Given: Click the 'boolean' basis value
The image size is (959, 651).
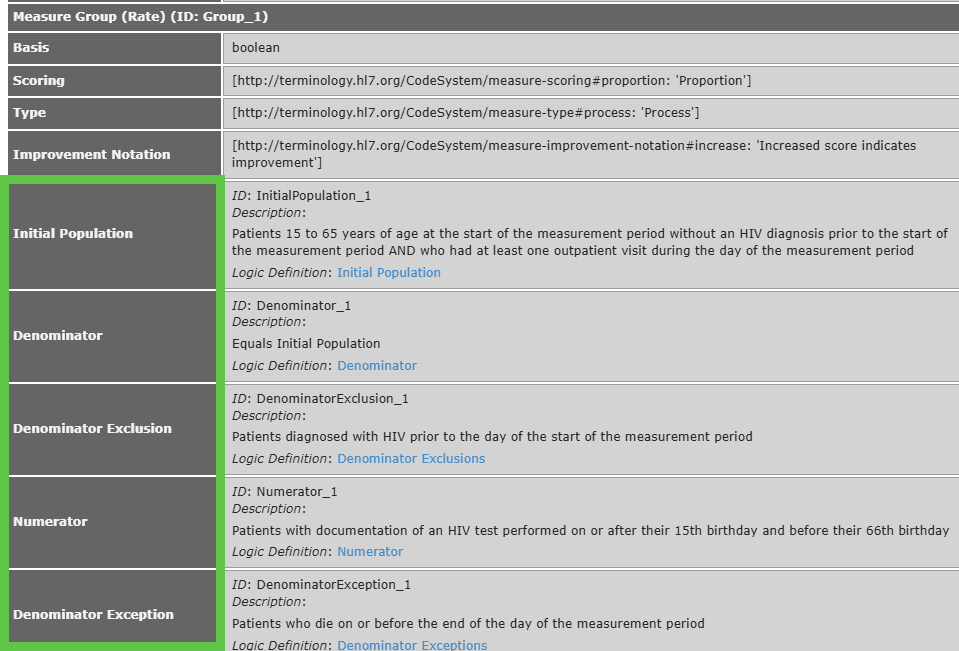Looking at the screenshot, I should tap(255, 48).
